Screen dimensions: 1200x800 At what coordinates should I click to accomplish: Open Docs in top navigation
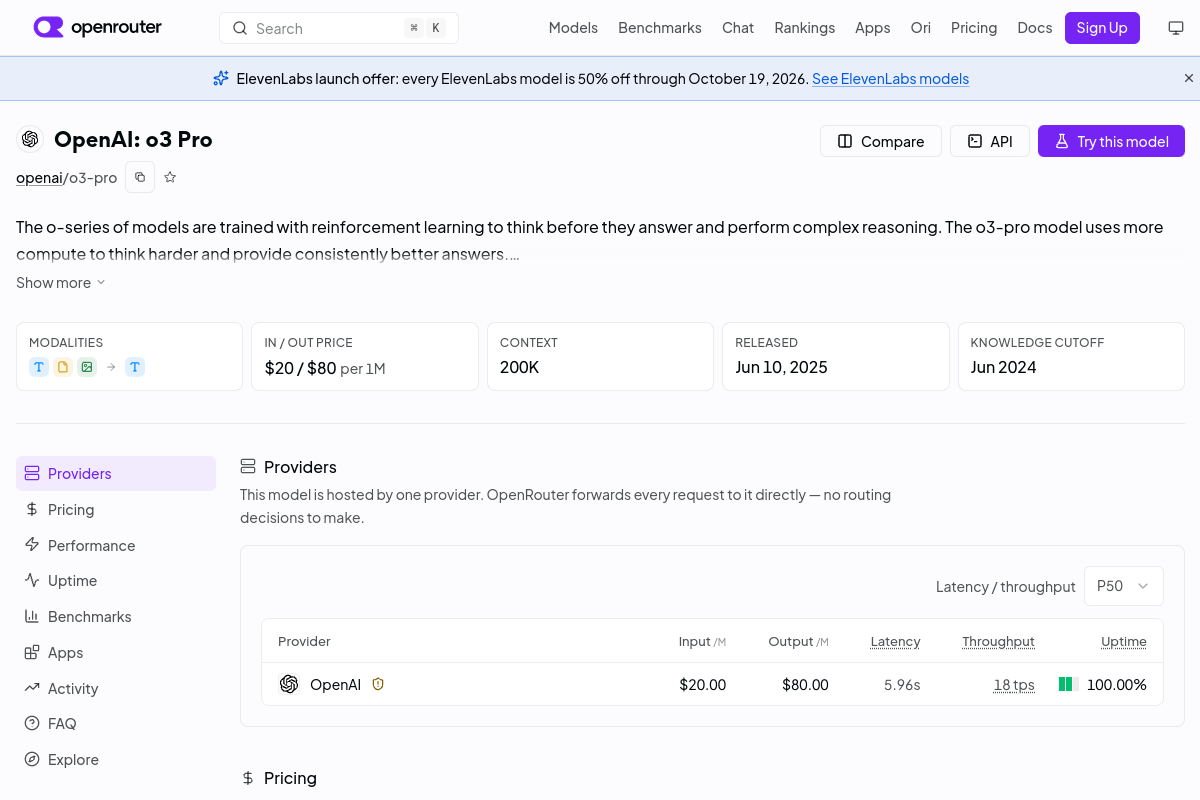click(1034, 28)
